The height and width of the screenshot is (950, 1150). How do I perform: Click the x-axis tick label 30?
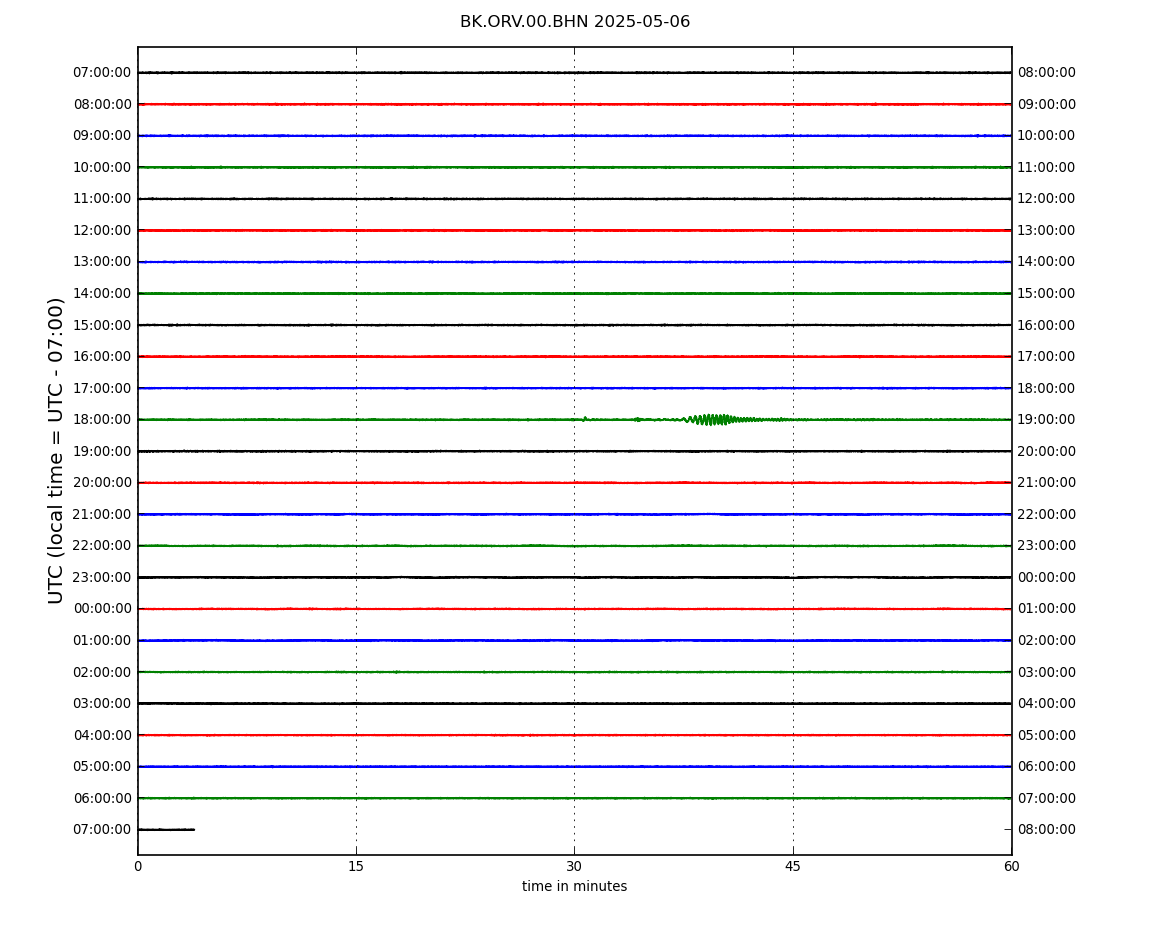click(x=574, y=866)
